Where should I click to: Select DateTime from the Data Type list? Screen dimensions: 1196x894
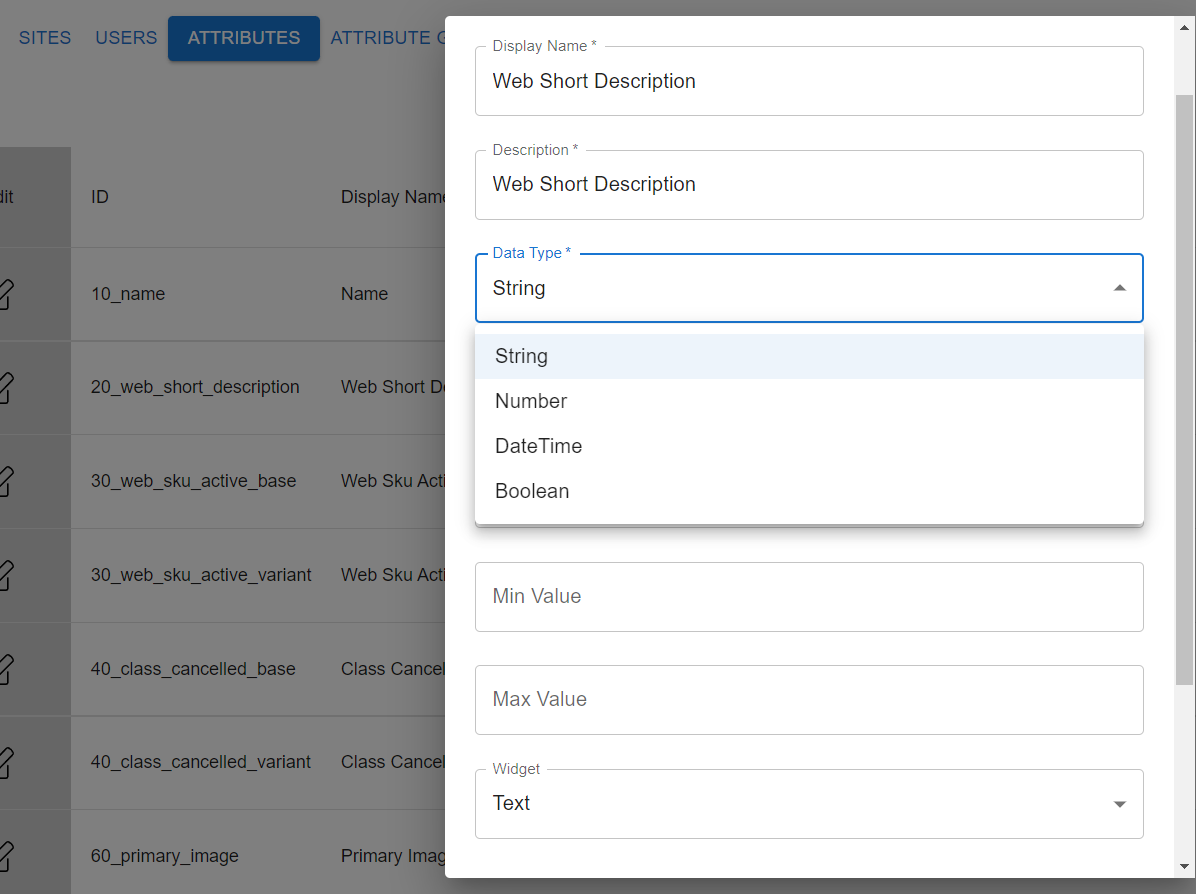click(x=538, y=445)
